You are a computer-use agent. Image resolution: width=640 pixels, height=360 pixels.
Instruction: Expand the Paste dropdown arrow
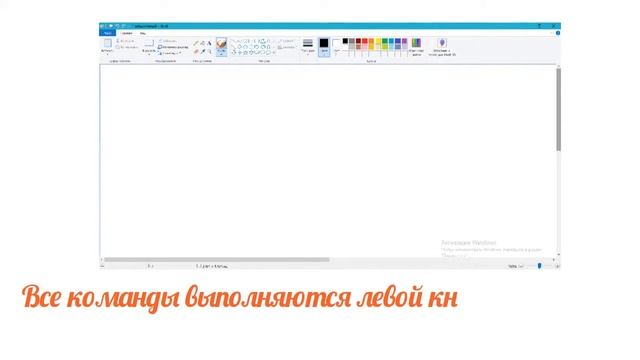coord(107,54)
